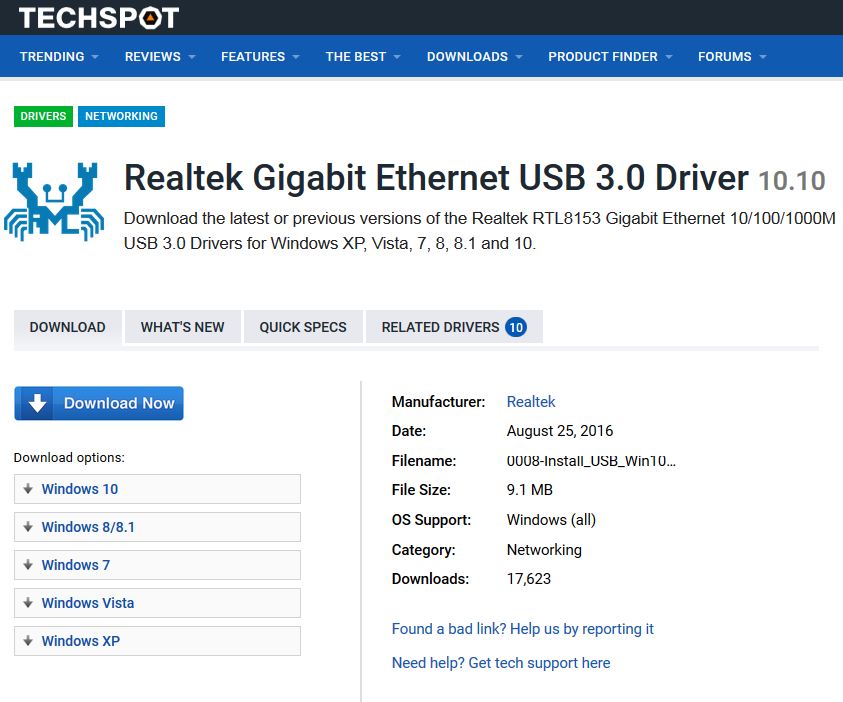The image size is (843, 702).
Task: Click the Windows 10 download arrow icon
Action: coord(28,489)
